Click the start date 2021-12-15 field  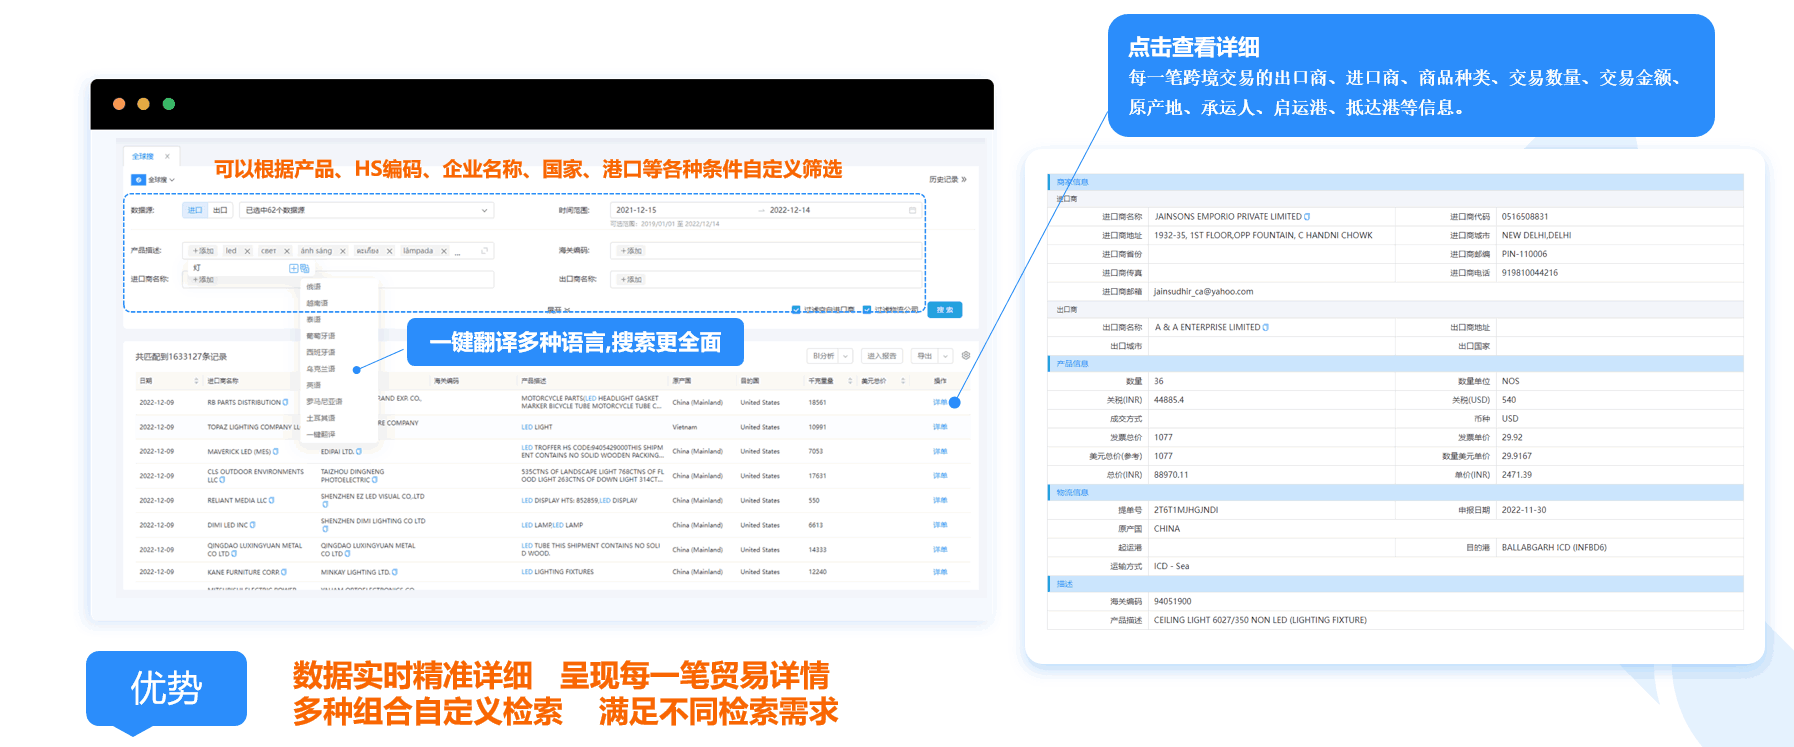coord(637,210)
